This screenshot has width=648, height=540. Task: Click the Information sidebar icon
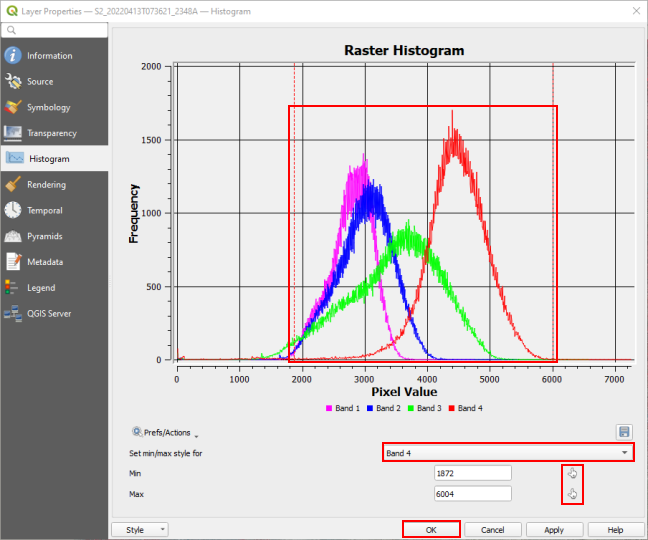click(13, 56)
